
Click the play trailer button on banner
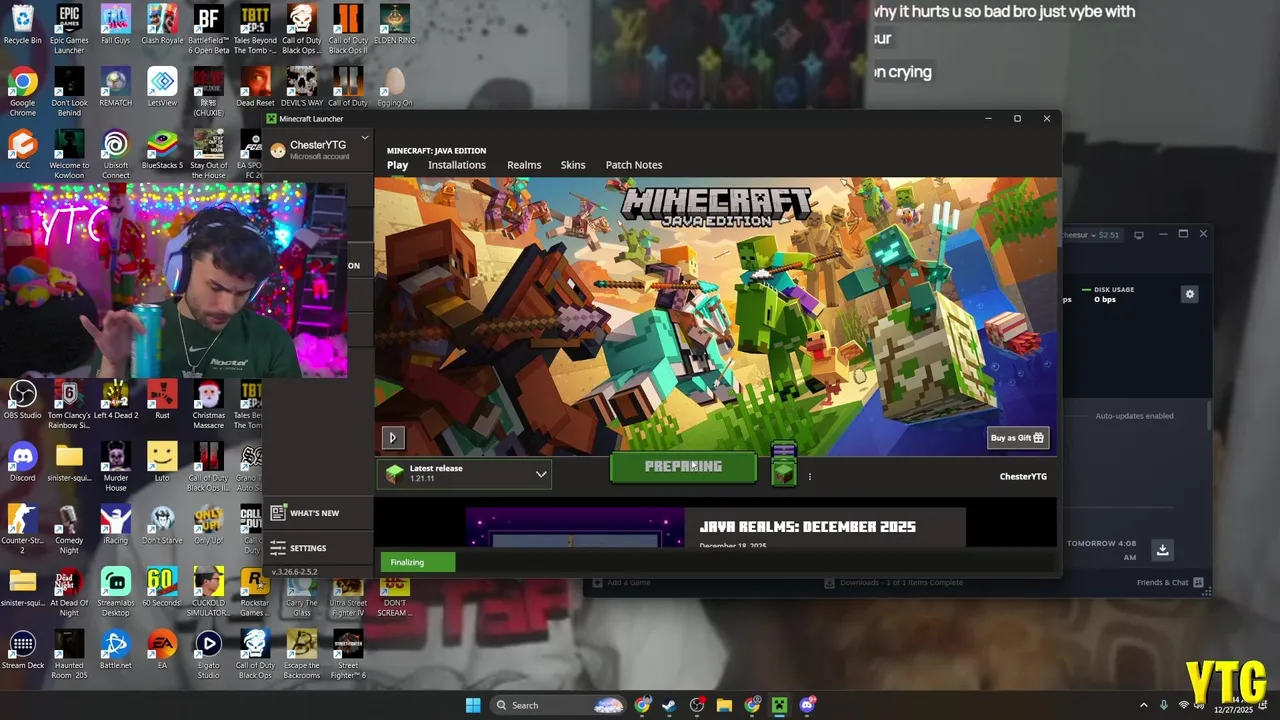pyautogui.click(x=392, y=437)
